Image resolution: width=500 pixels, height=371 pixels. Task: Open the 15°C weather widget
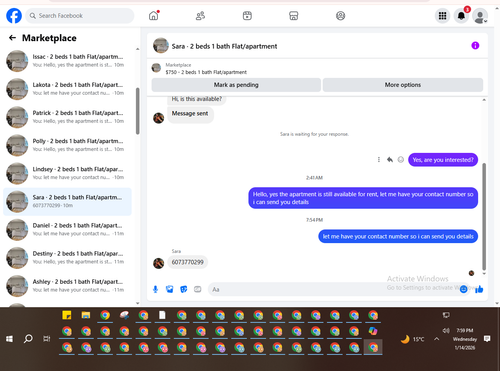[413, 339]
